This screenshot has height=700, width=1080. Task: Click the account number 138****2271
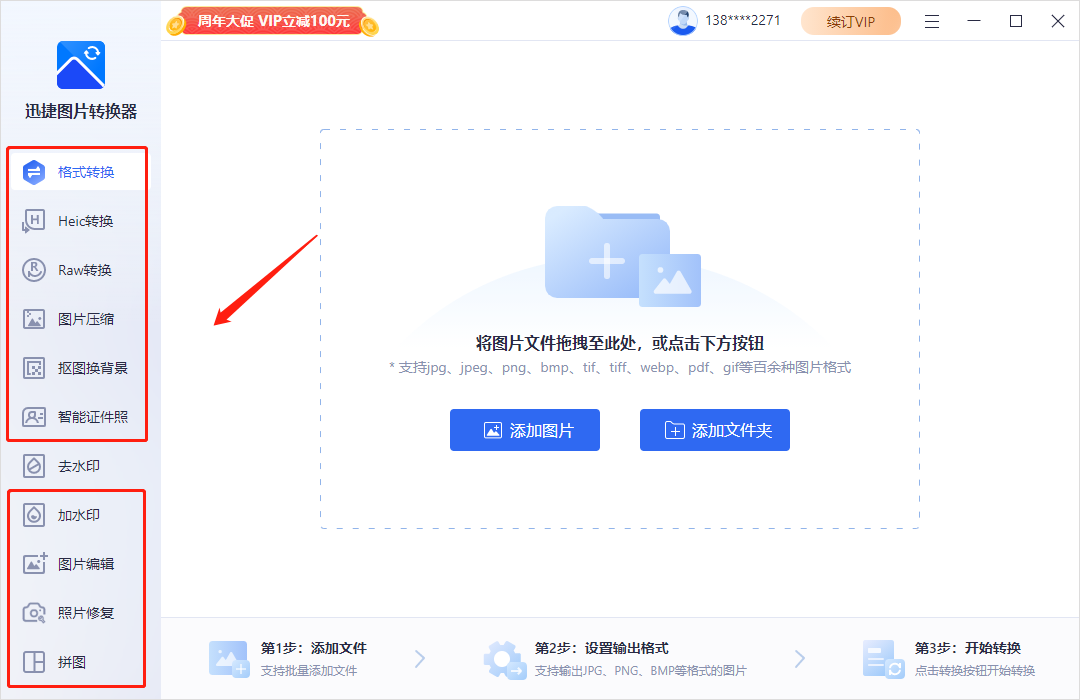coord(743,21)
